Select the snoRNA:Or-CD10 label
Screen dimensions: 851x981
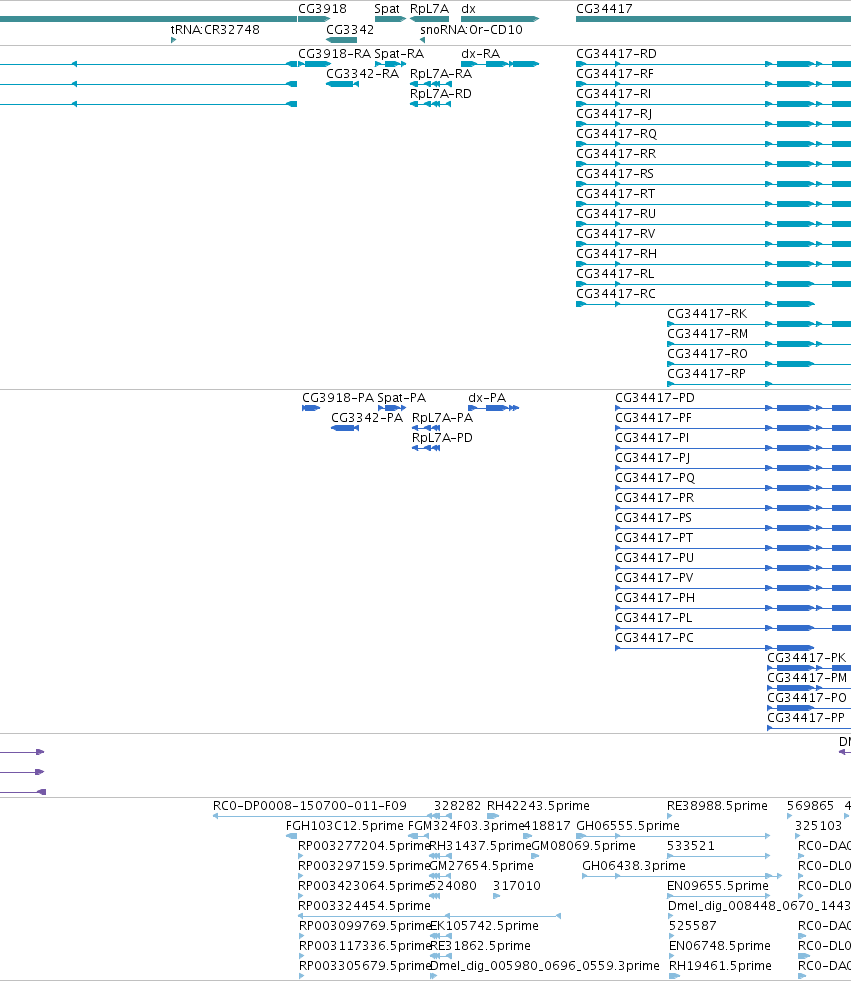[x=471, y=29]
